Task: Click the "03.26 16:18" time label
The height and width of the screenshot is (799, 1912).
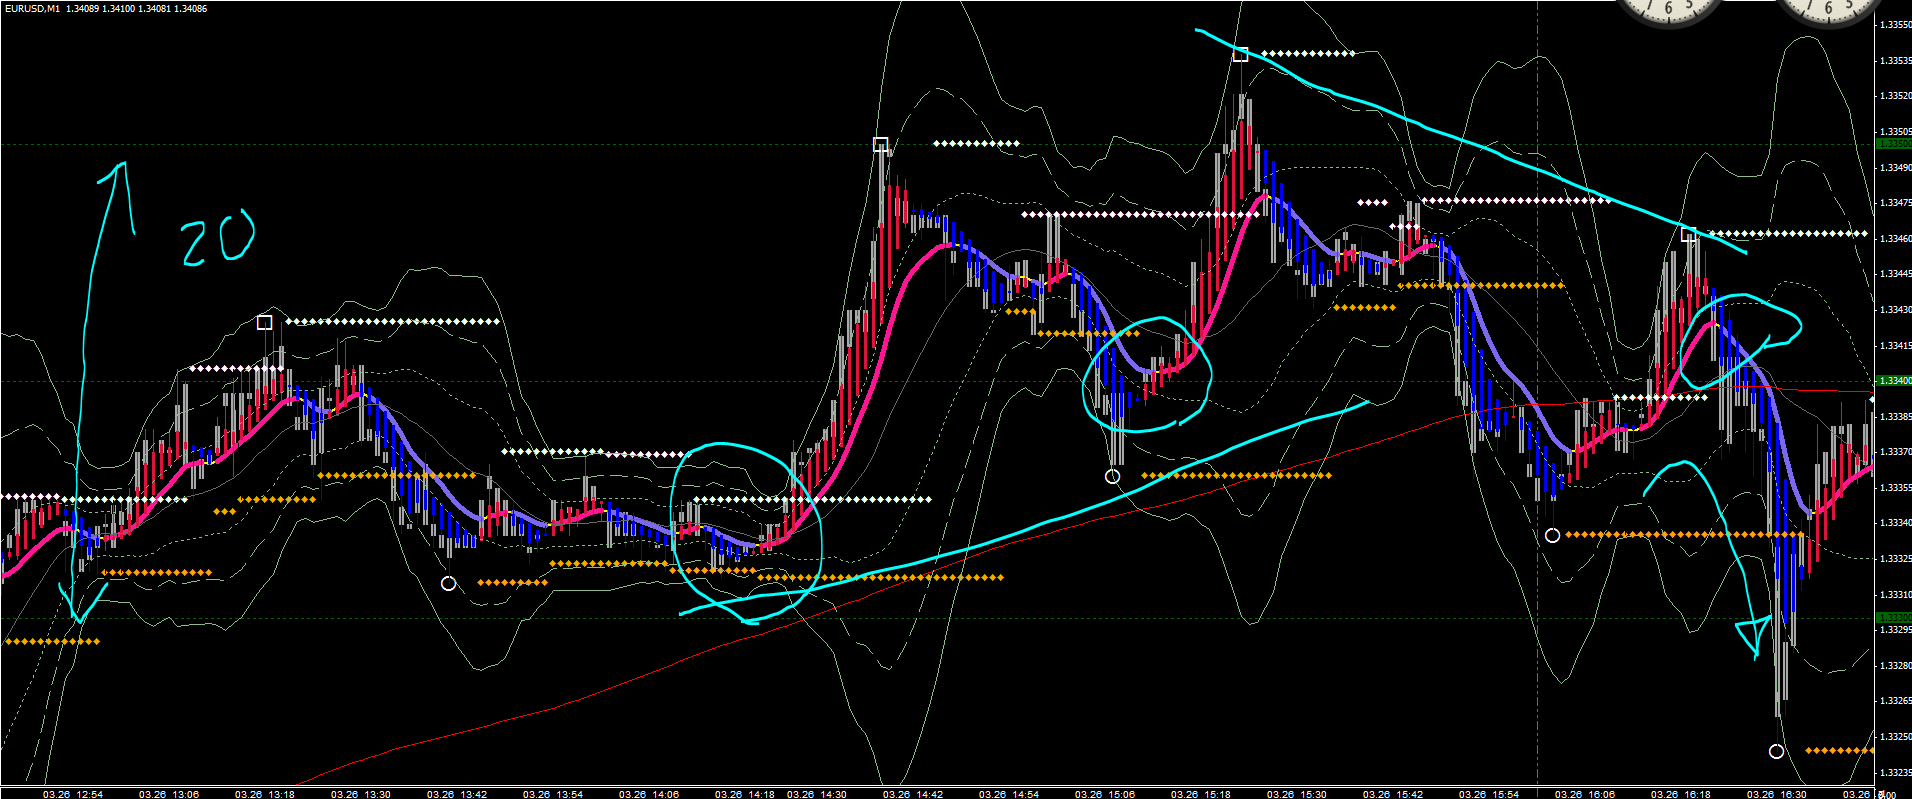Action: point(1681,794)
